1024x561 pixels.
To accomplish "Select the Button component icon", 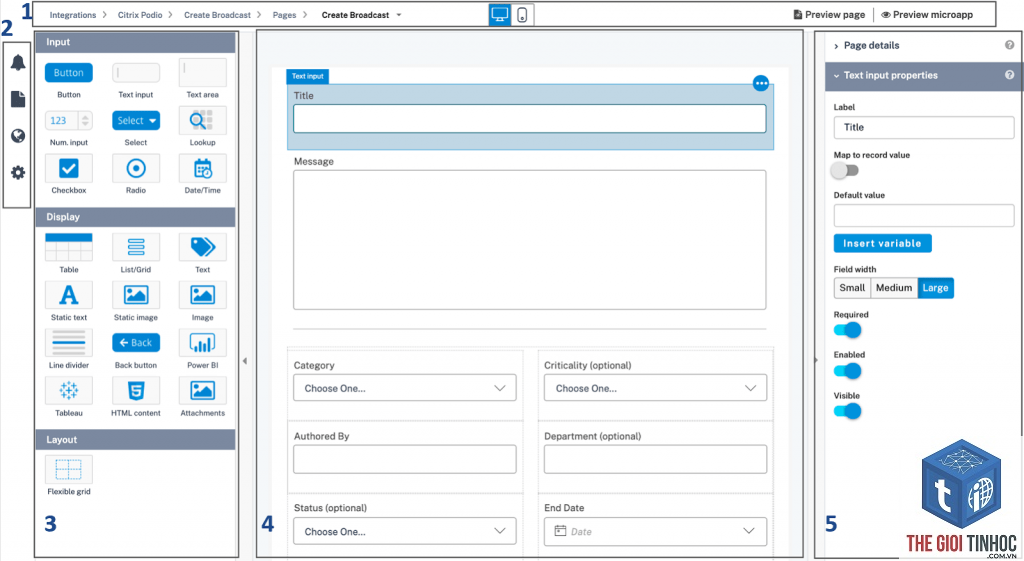I will 69,72.
